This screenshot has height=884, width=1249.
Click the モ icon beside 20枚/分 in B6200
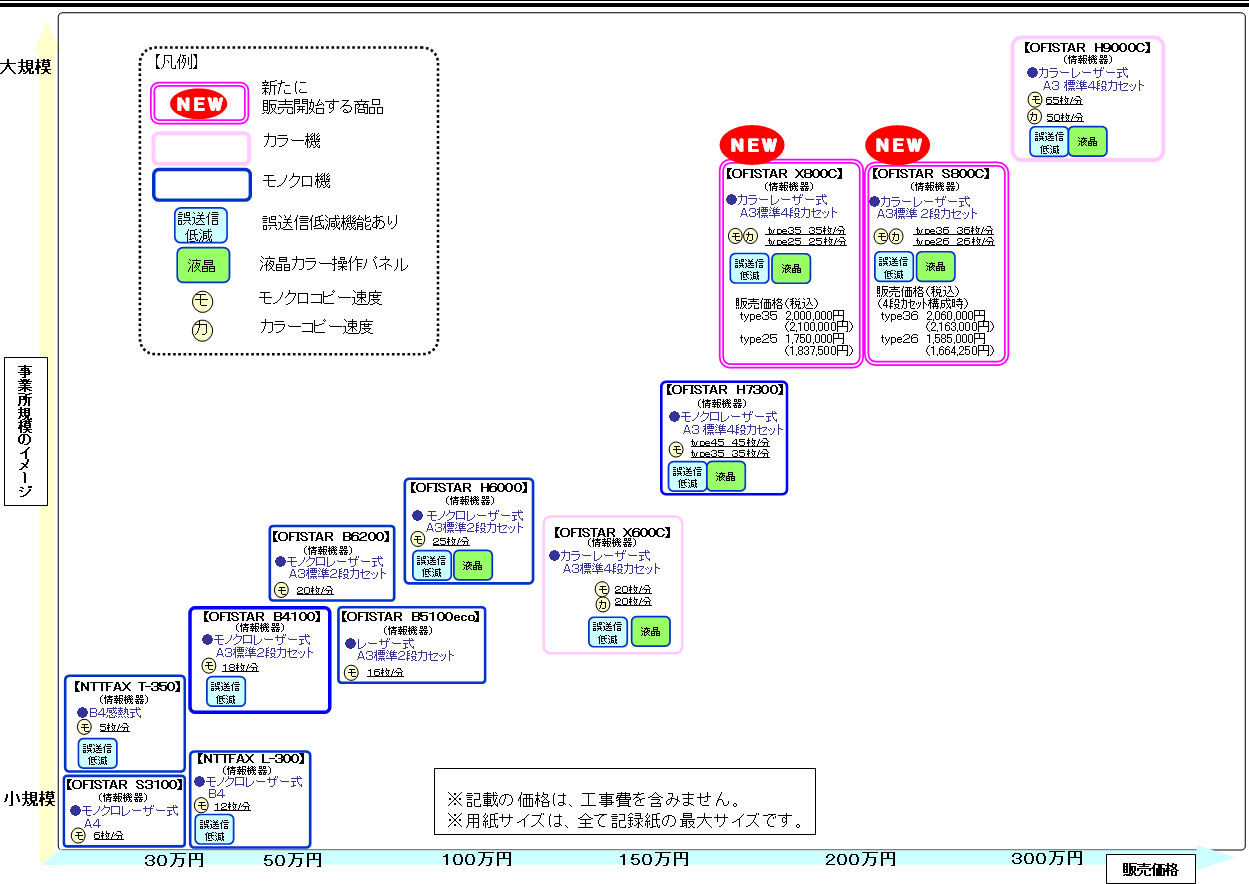pos(282,590)
